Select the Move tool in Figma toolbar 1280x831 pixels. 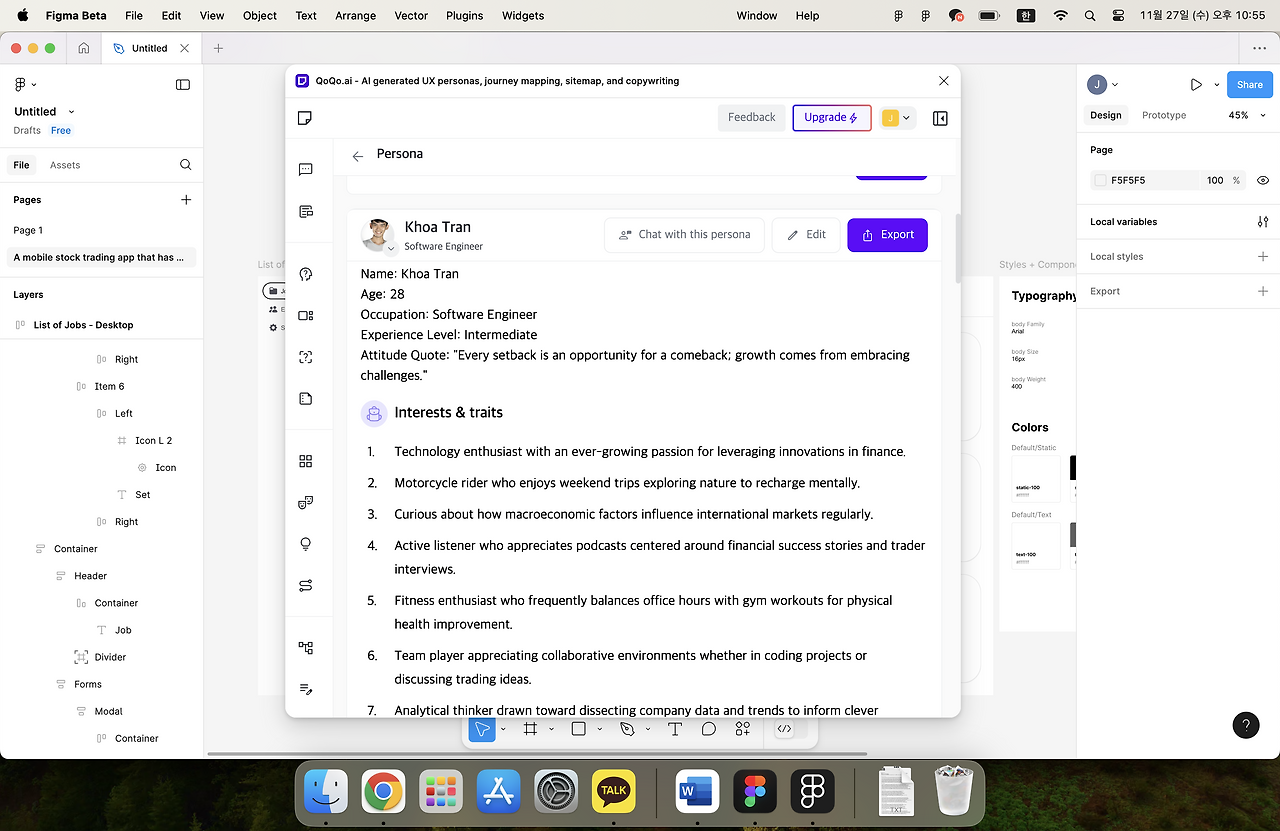[x=482, y=729]
